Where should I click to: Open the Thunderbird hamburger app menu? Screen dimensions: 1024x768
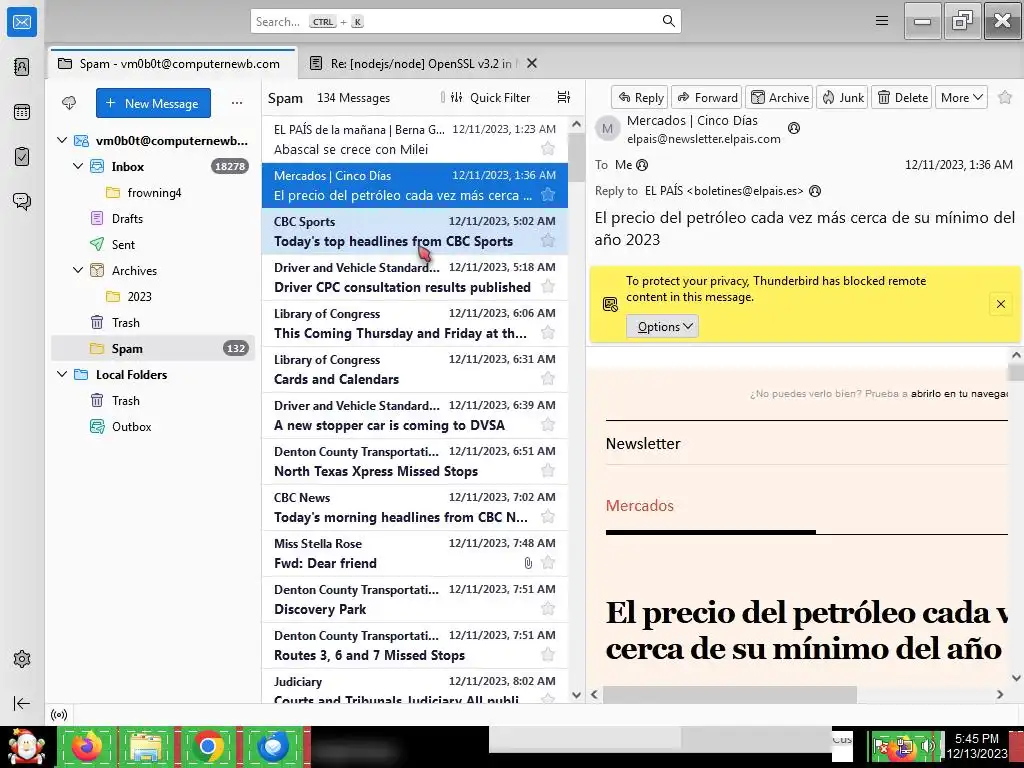(882, 21)
